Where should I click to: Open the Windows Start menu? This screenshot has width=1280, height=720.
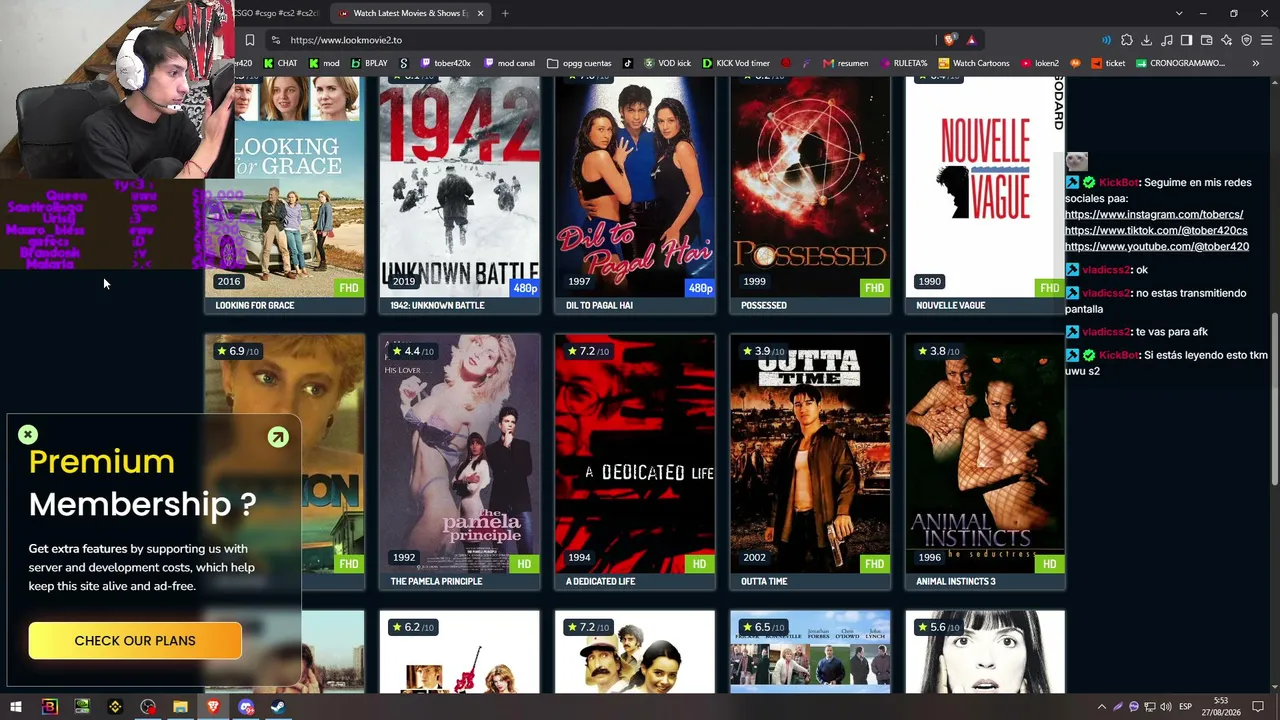16,707
